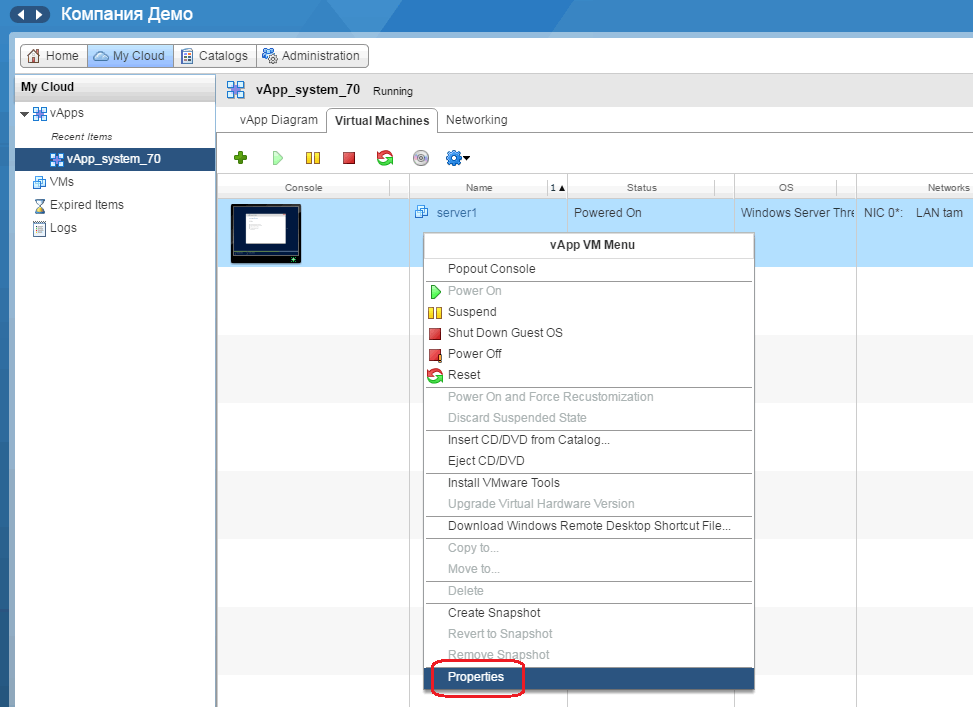Choose Eject CD/DVD
973x707 pixels.
click(x=589, y=461)
